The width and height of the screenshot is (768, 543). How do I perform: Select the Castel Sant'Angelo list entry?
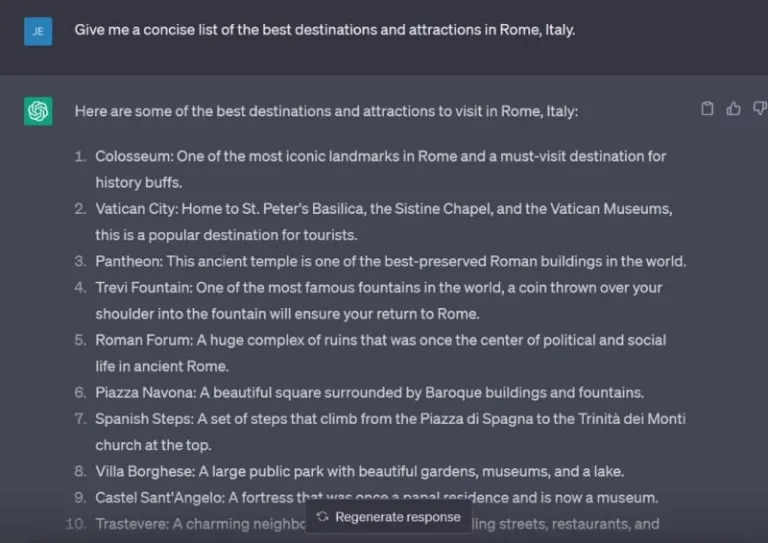tap(376, 497)
